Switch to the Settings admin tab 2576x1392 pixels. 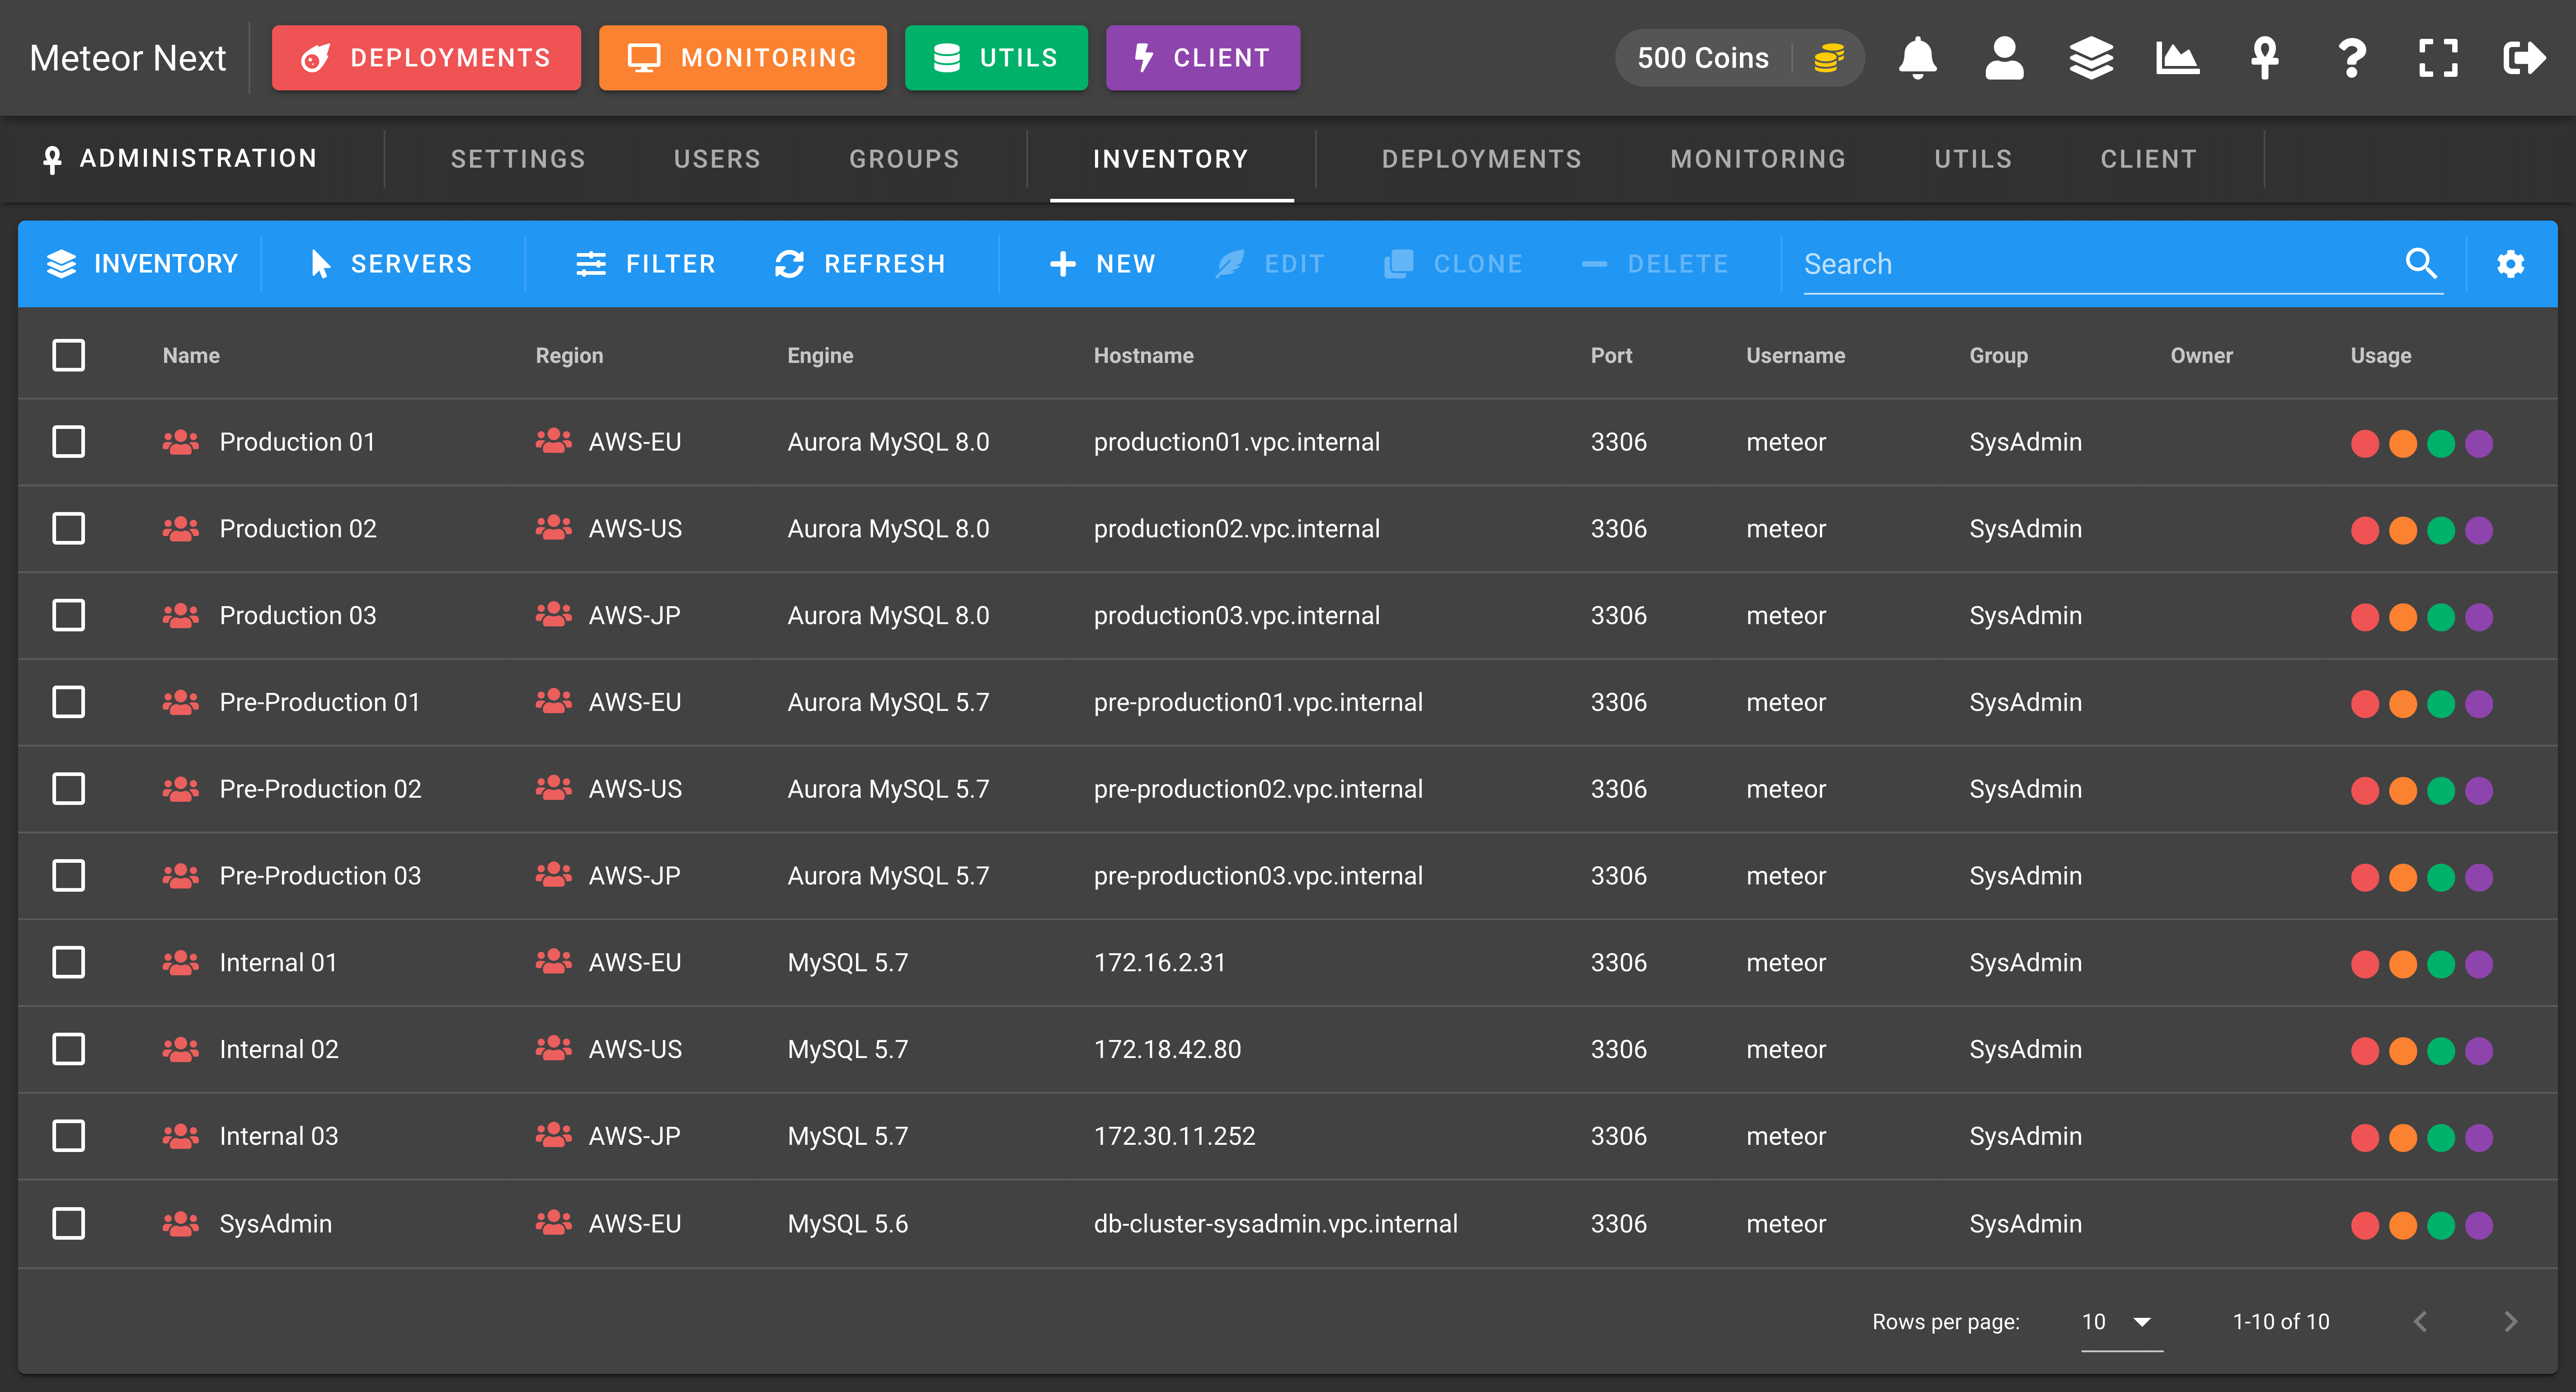(518, 159)
